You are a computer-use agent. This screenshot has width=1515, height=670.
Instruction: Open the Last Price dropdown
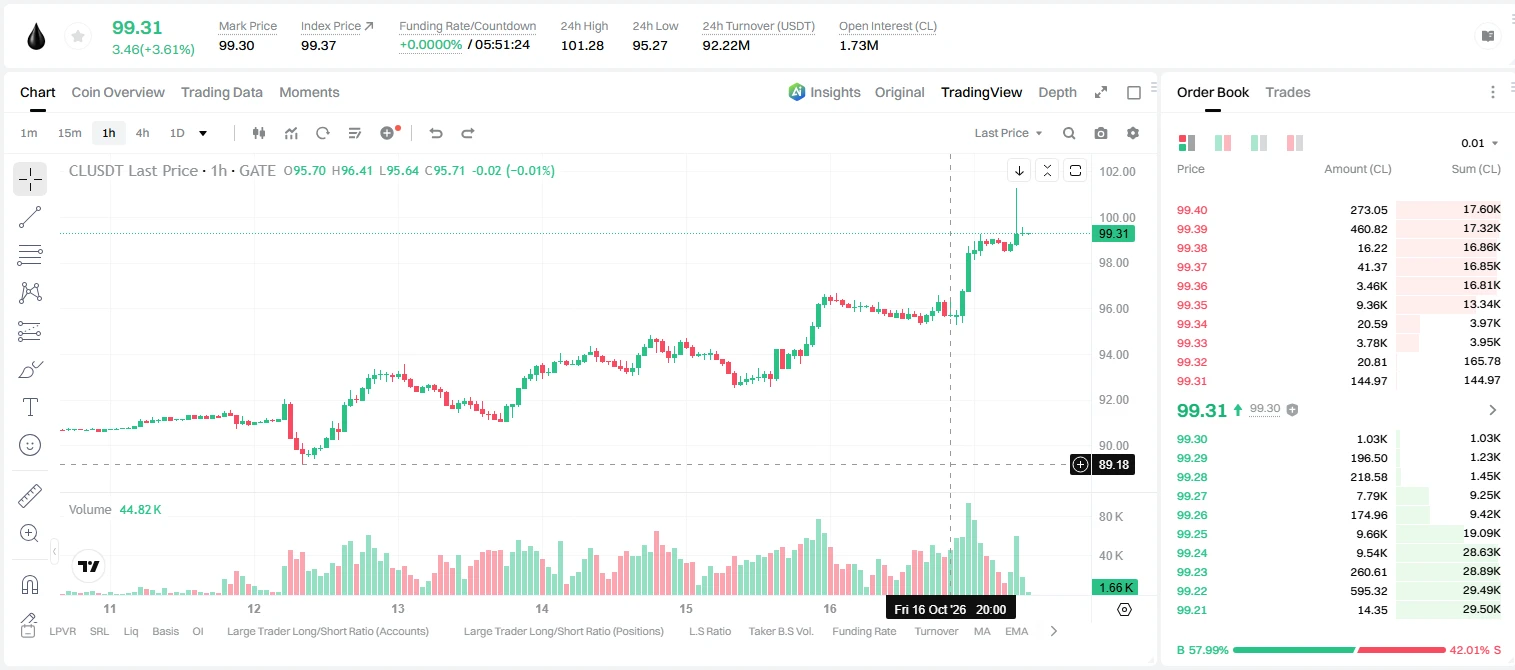point(1008,133)
